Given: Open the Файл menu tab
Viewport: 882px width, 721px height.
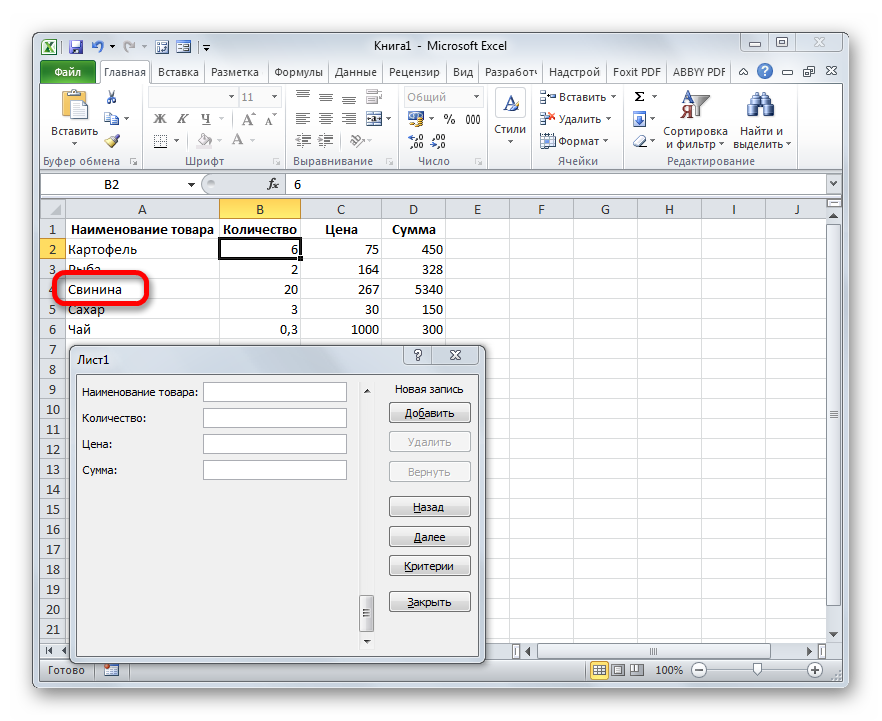Looking at the screenshot, I should pyautogui.click(x=68, y=72).
